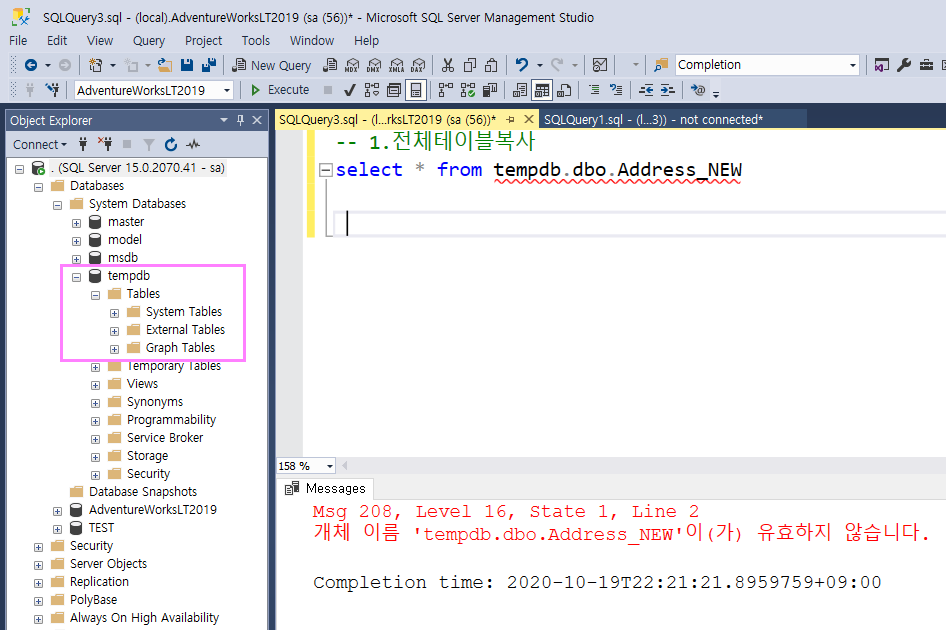Expand the AdventureWorksLT2019 database node
This screenshot has height=630, width=946.
[57, 511]
